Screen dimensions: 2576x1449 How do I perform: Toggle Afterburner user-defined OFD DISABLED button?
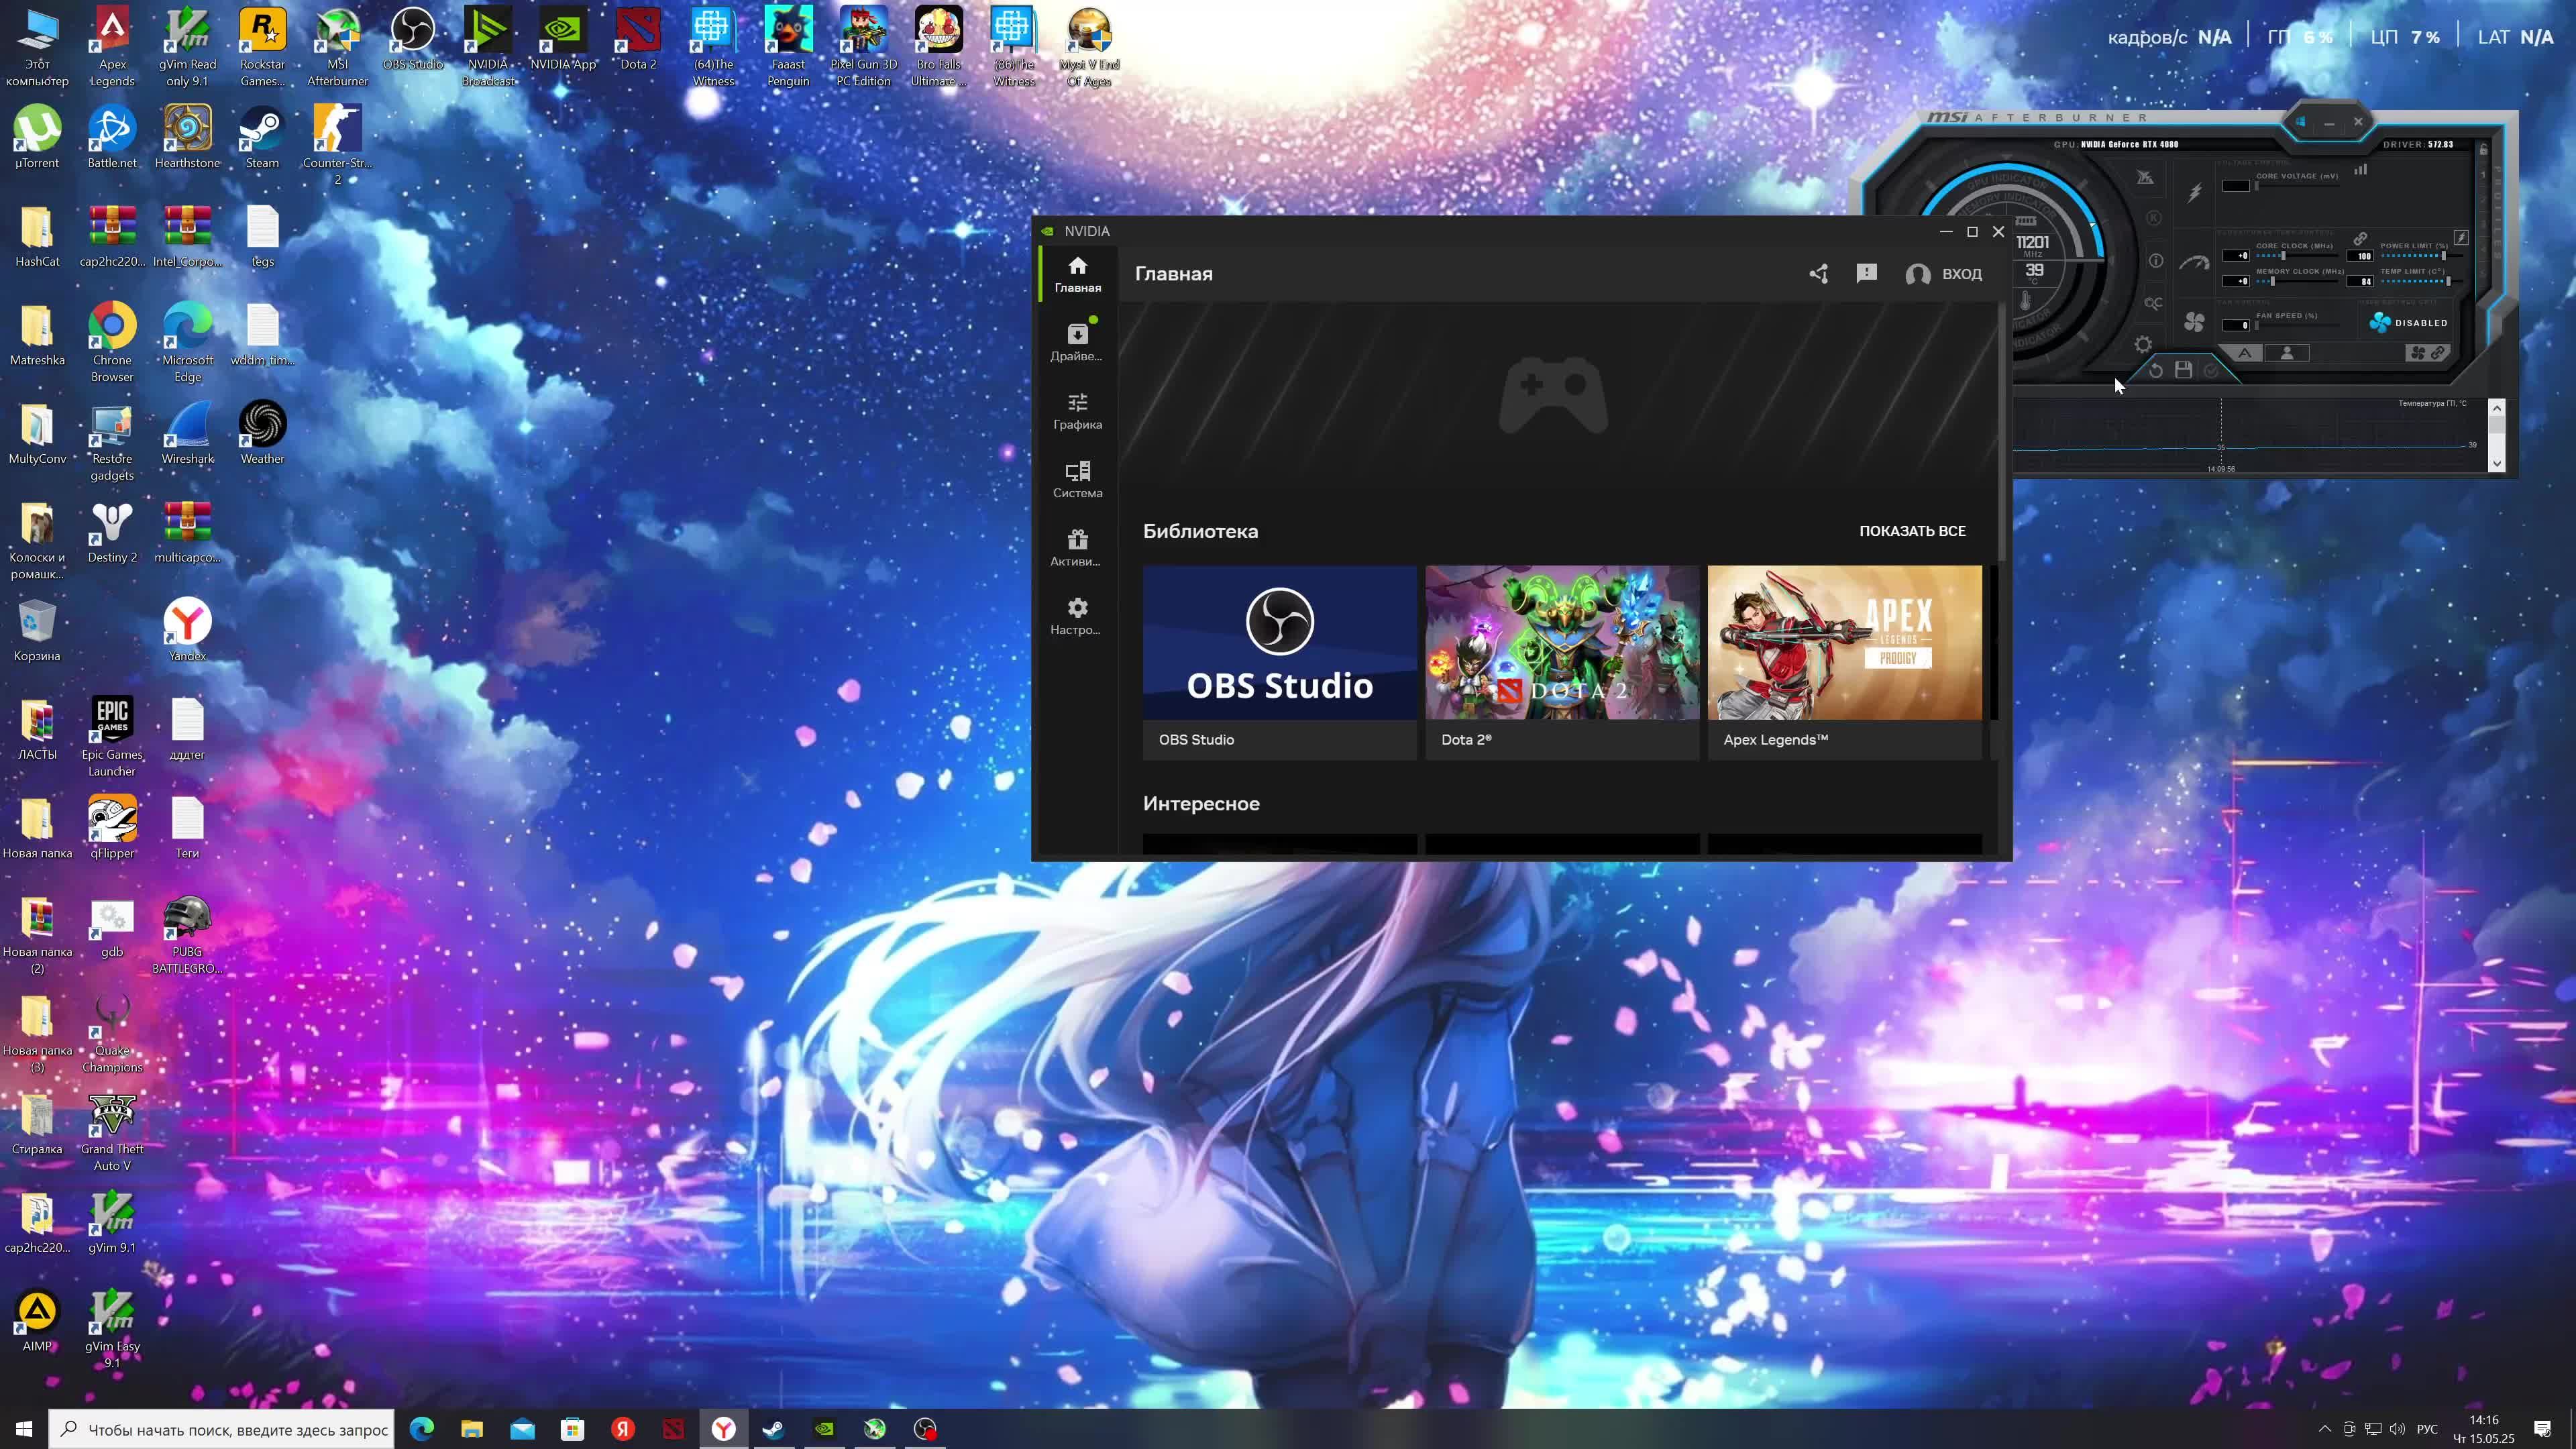tap(2408, 322)
